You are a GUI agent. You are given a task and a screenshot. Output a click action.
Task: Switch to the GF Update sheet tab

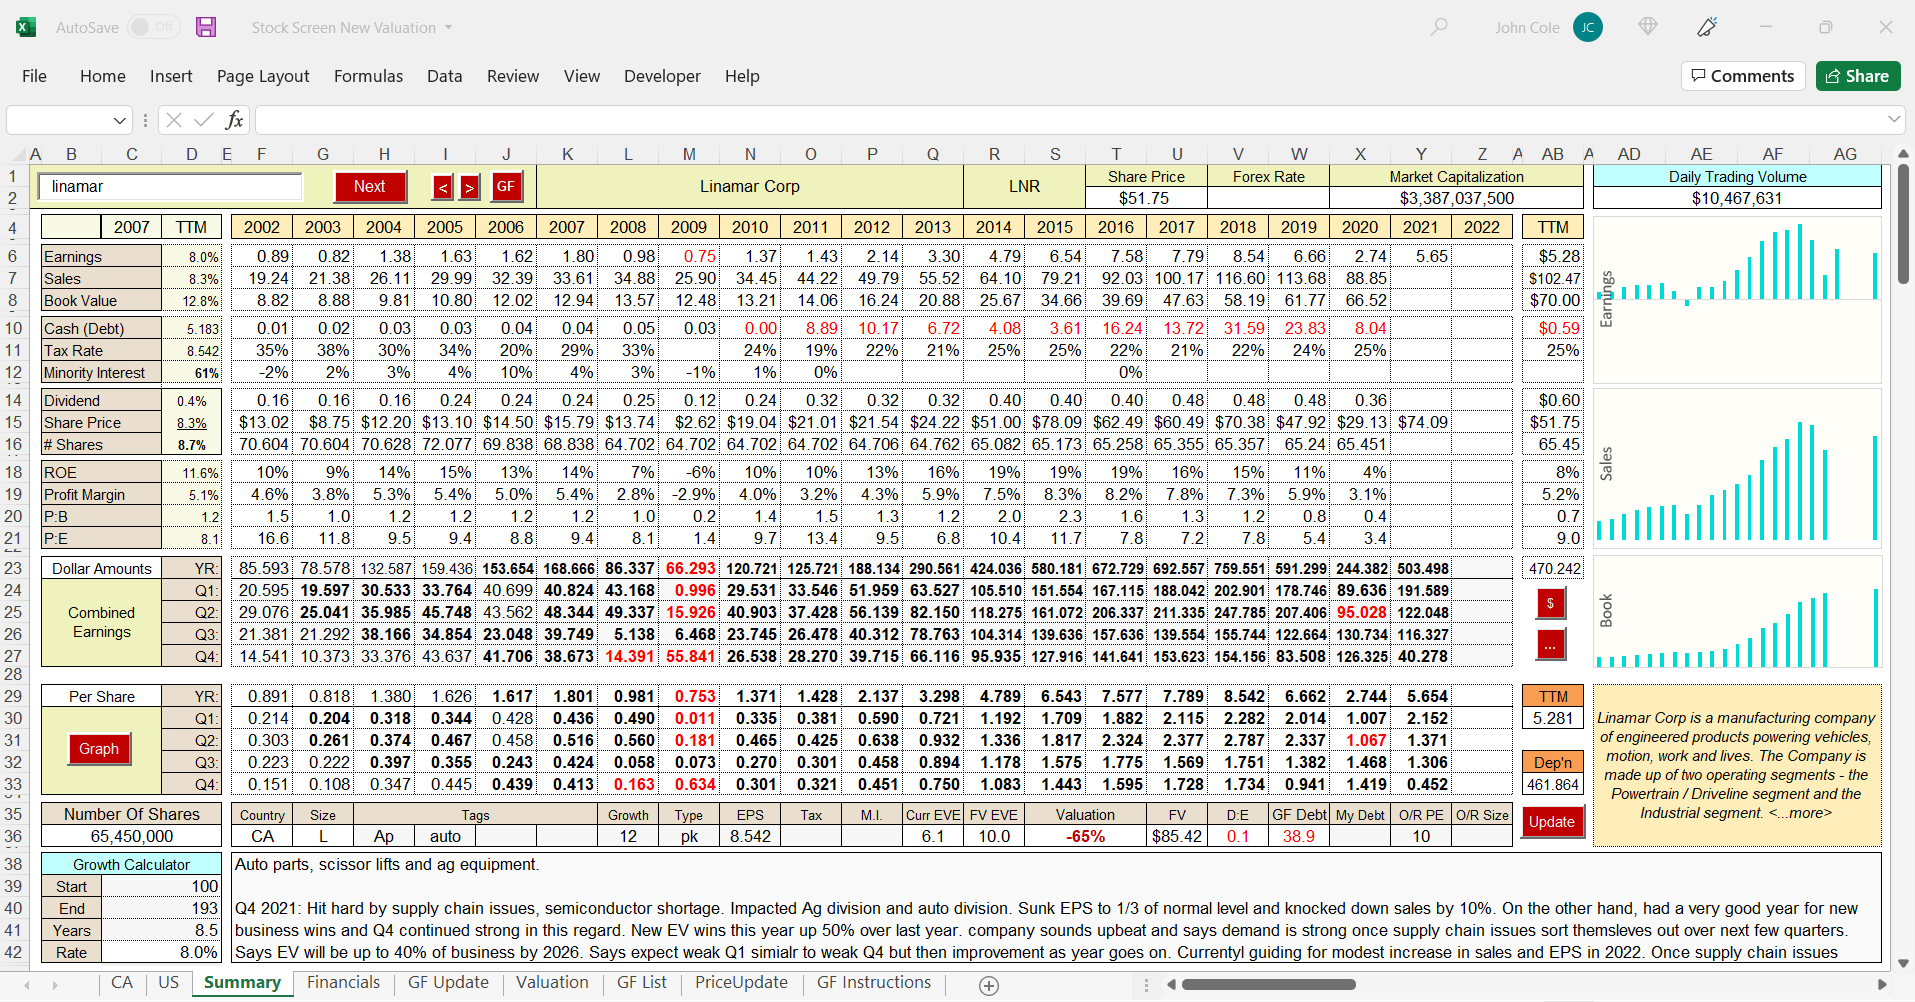coord(448,983)
